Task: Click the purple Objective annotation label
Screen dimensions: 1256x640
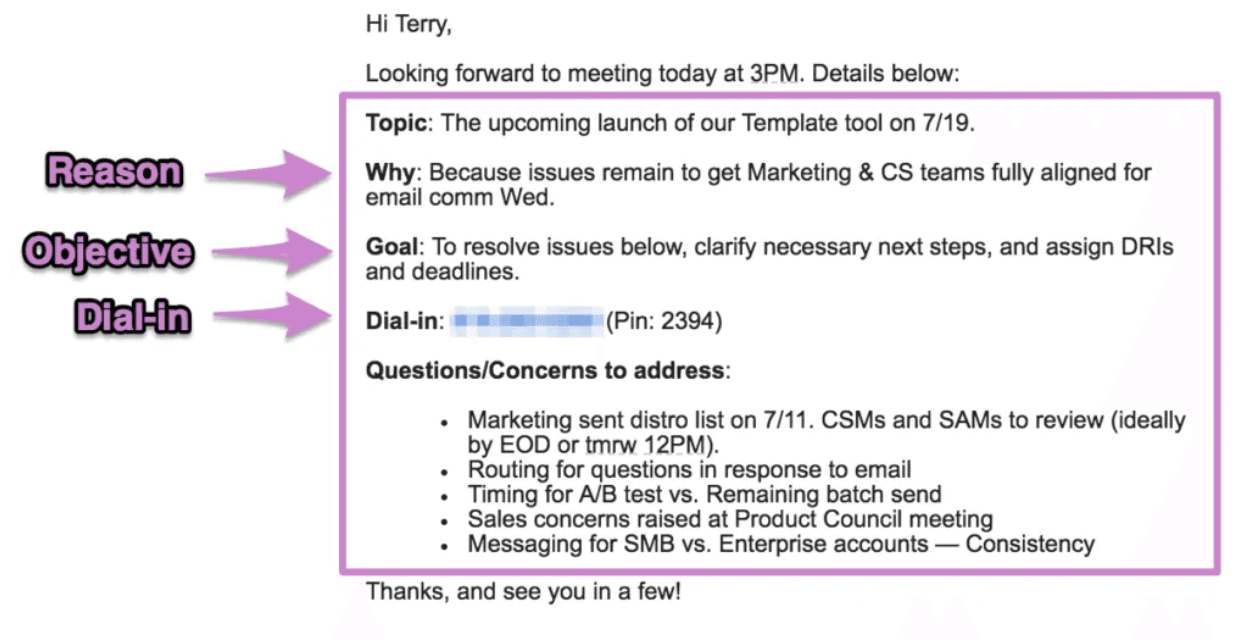Action: [107, 251]
